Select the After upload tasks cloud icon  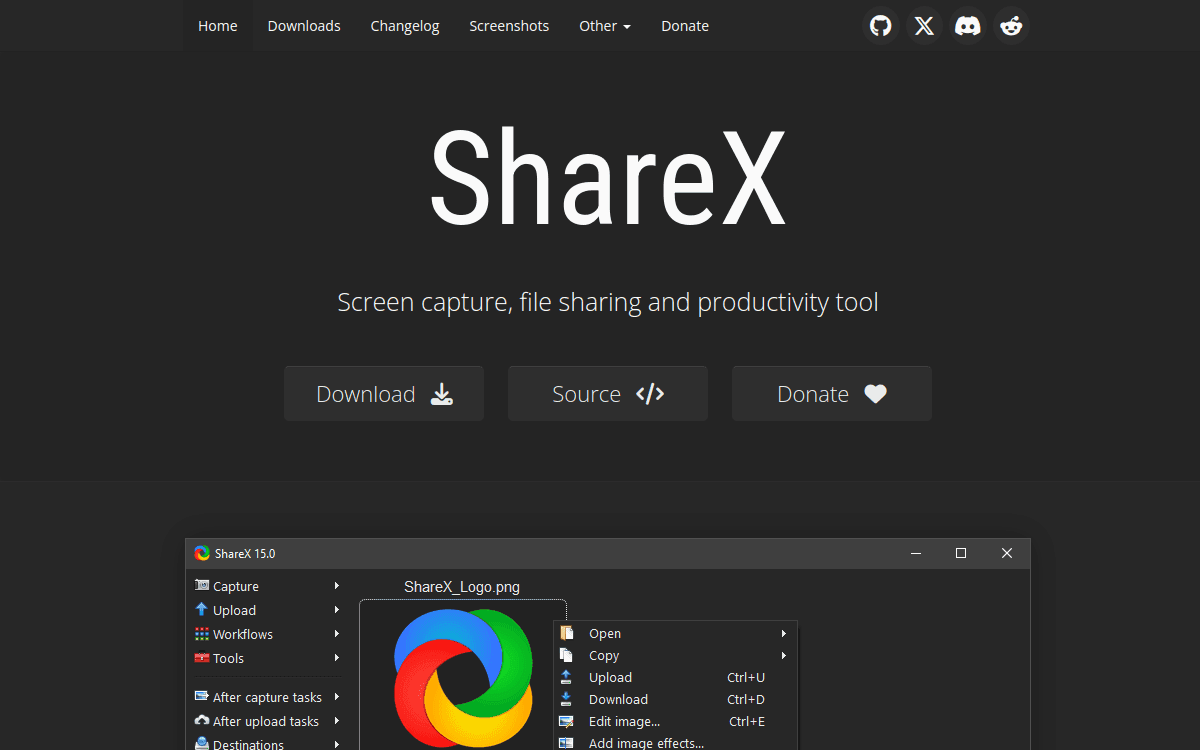[202, 721]
